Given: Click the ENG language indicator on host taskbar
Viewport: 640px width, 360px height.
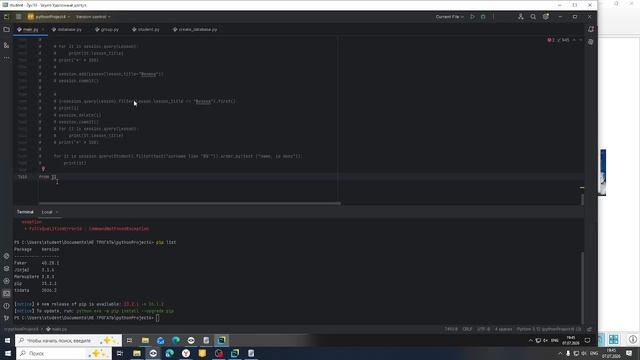Looking at the screenshot, I should tap(594, 353).
